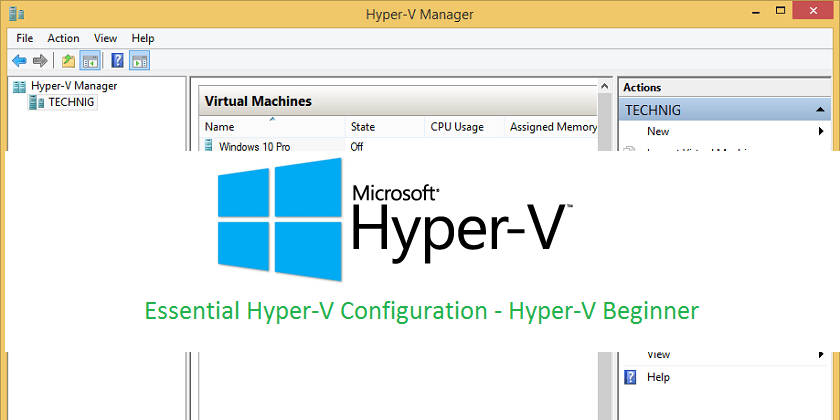Open the View menu
Image resolution: width=840 pixels, height=420 pixels.
(106, 39)
